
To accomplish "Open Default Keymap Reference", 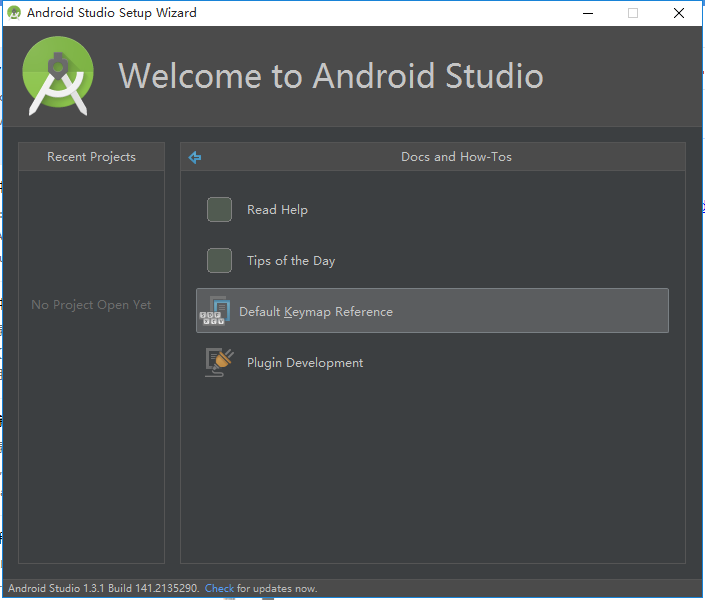I will pos(432,311).
